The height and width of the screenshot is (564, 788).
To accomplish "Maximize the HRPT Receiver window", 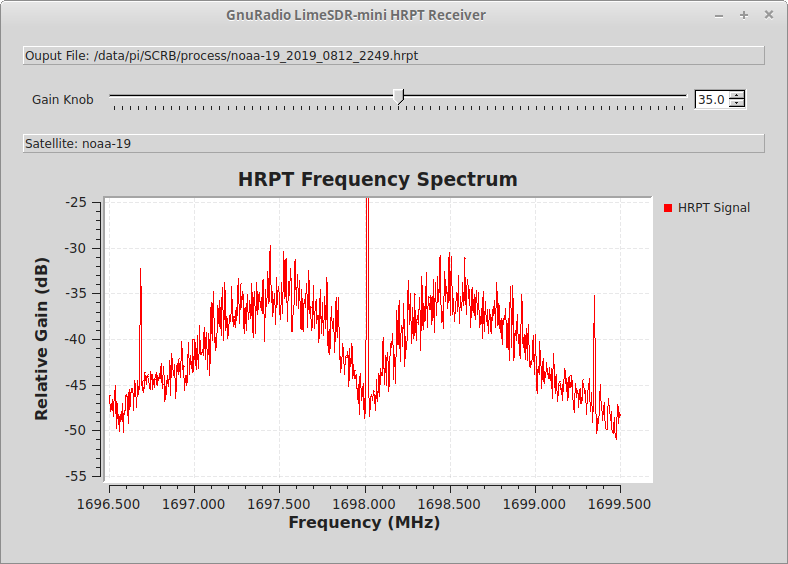I will 743,15.
